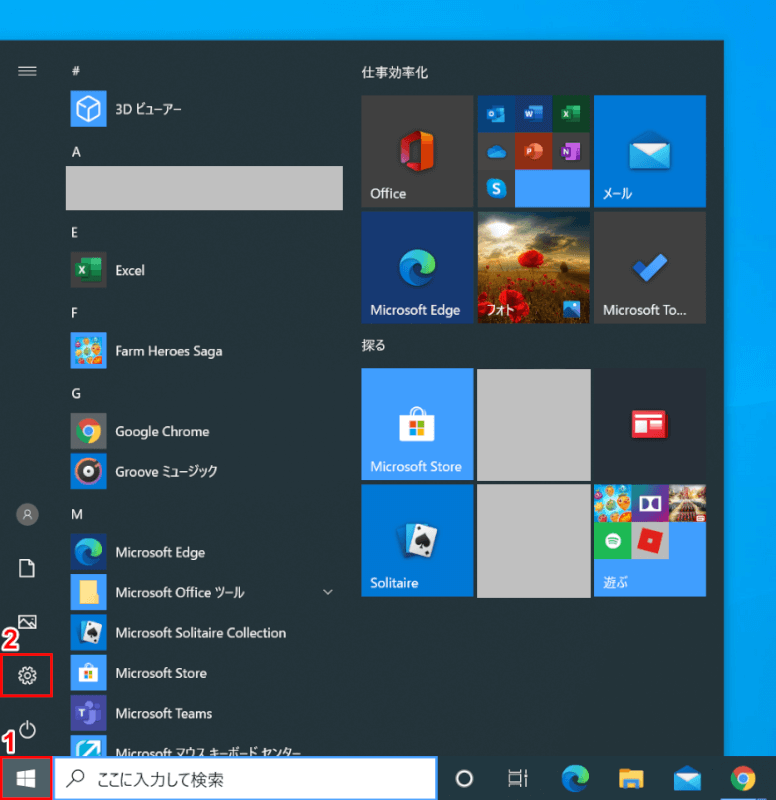The height and width of the screenshot is (800, 776).
Task: Open Skype in the Office folder tile
Action: pos(496,188)
